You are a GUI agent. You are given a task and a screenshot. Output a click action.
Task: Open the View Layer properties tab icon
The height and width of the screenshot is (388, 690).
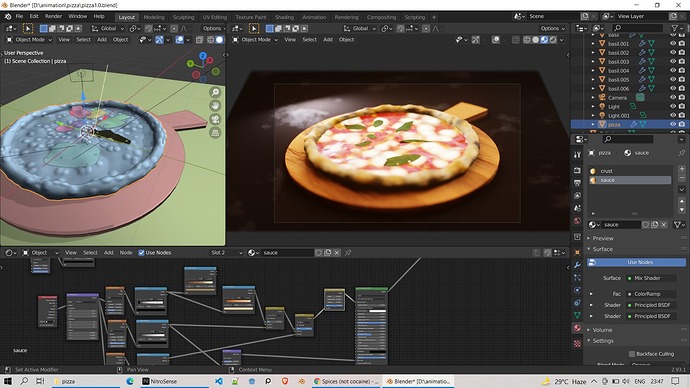point(577,195)
